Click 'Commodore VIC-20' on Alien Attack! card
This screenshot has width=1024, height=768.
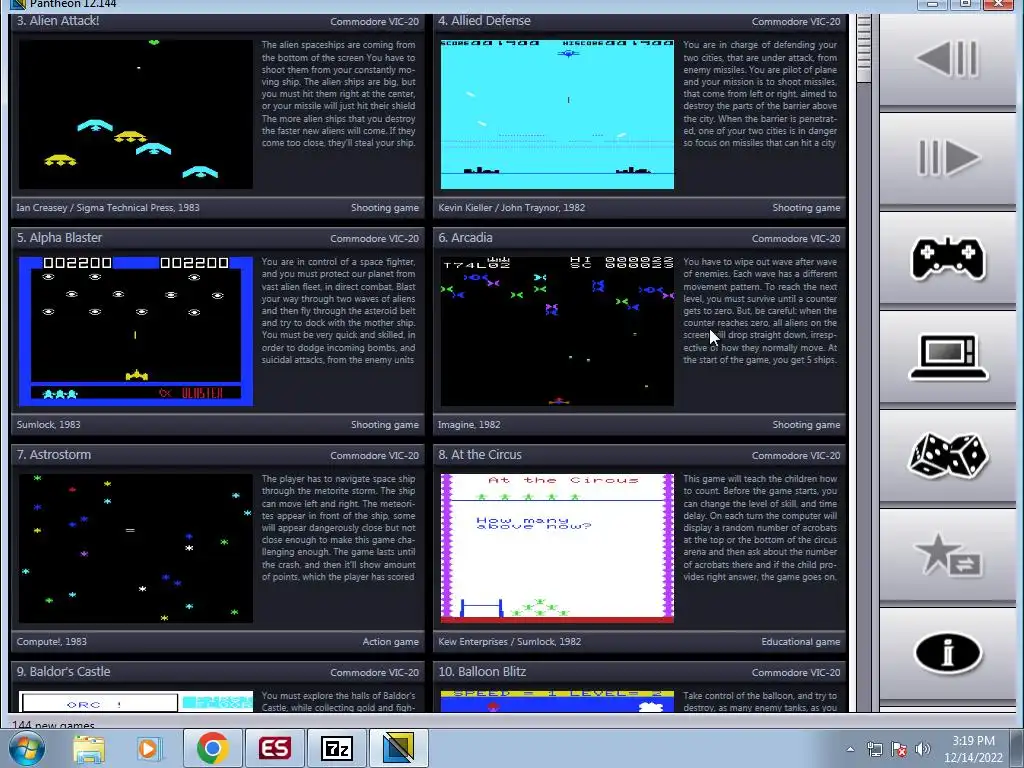(374, 22)
